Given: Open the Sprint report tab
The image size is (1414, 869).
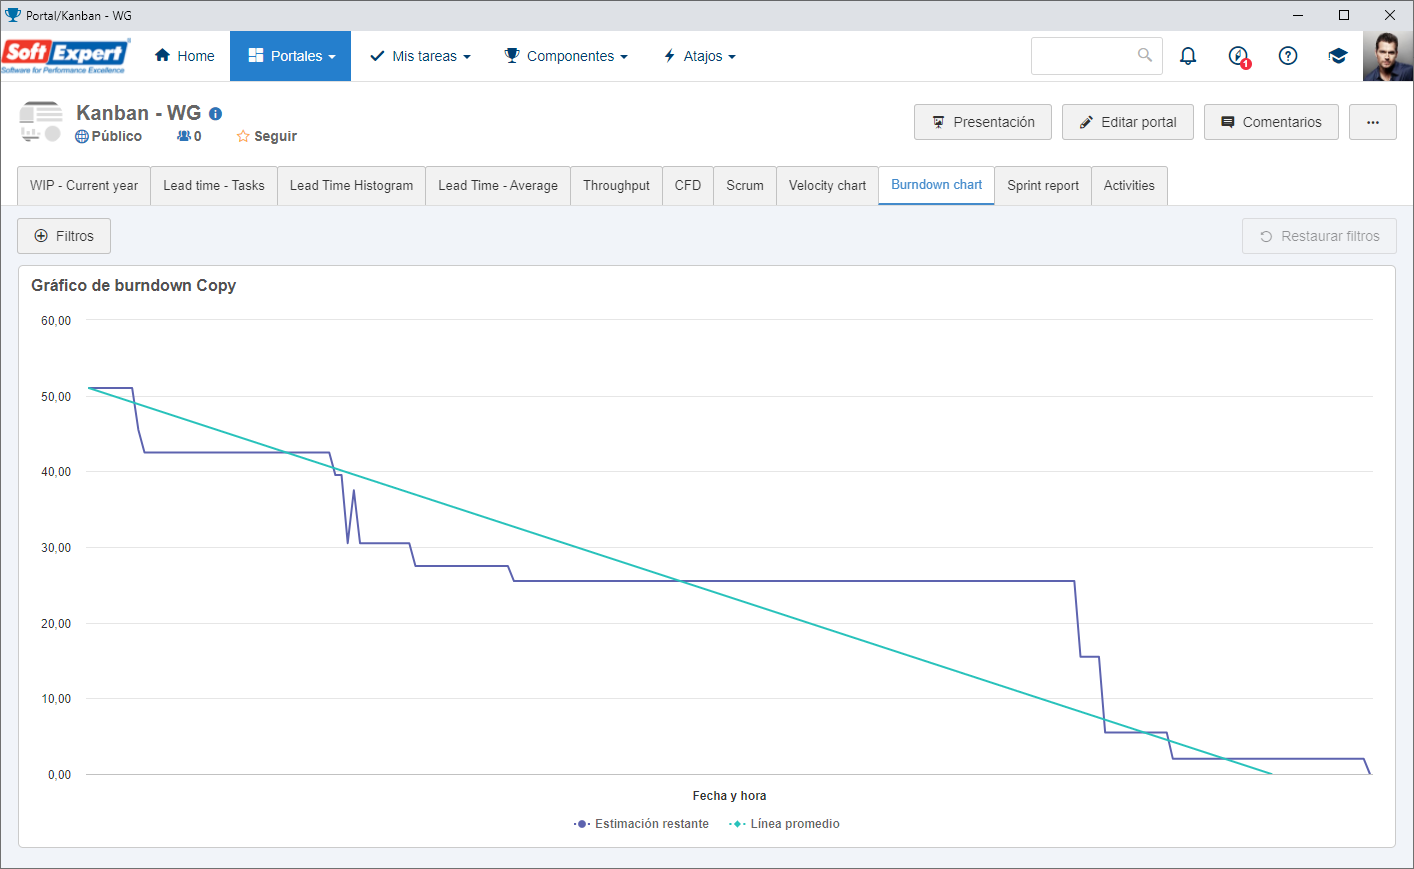Looking at the screenshot, I should (x=1043, y=186).
